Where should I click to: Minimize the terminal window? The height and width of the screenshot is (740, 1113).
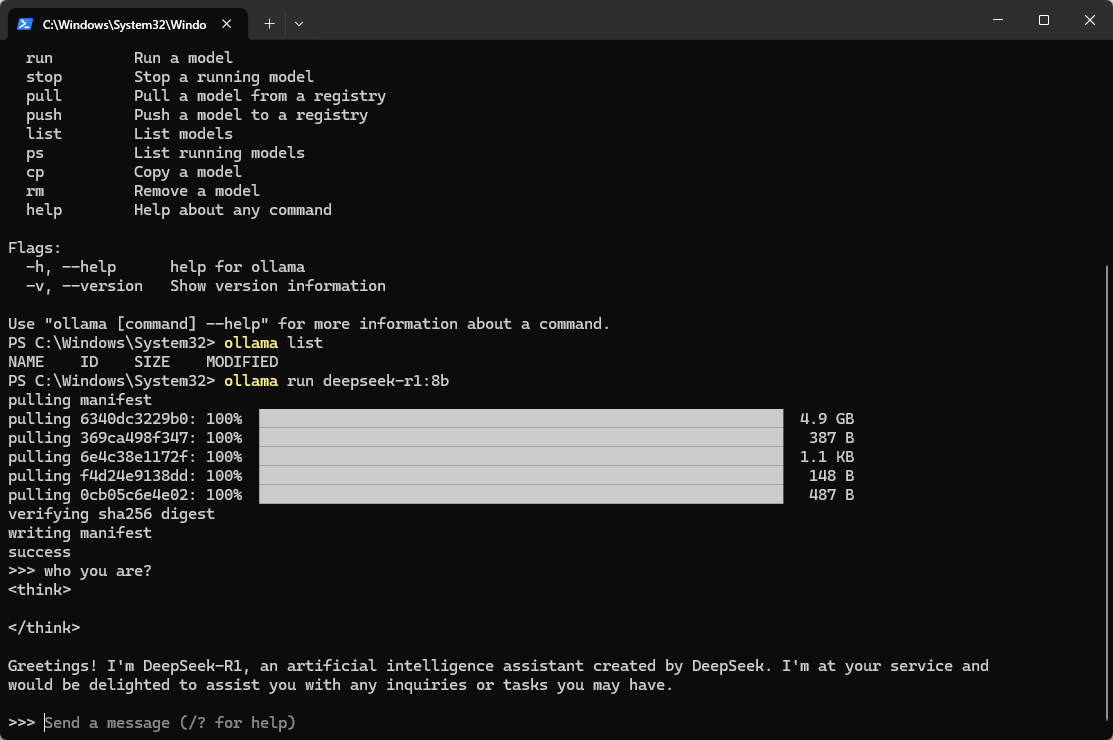(998, 20)
